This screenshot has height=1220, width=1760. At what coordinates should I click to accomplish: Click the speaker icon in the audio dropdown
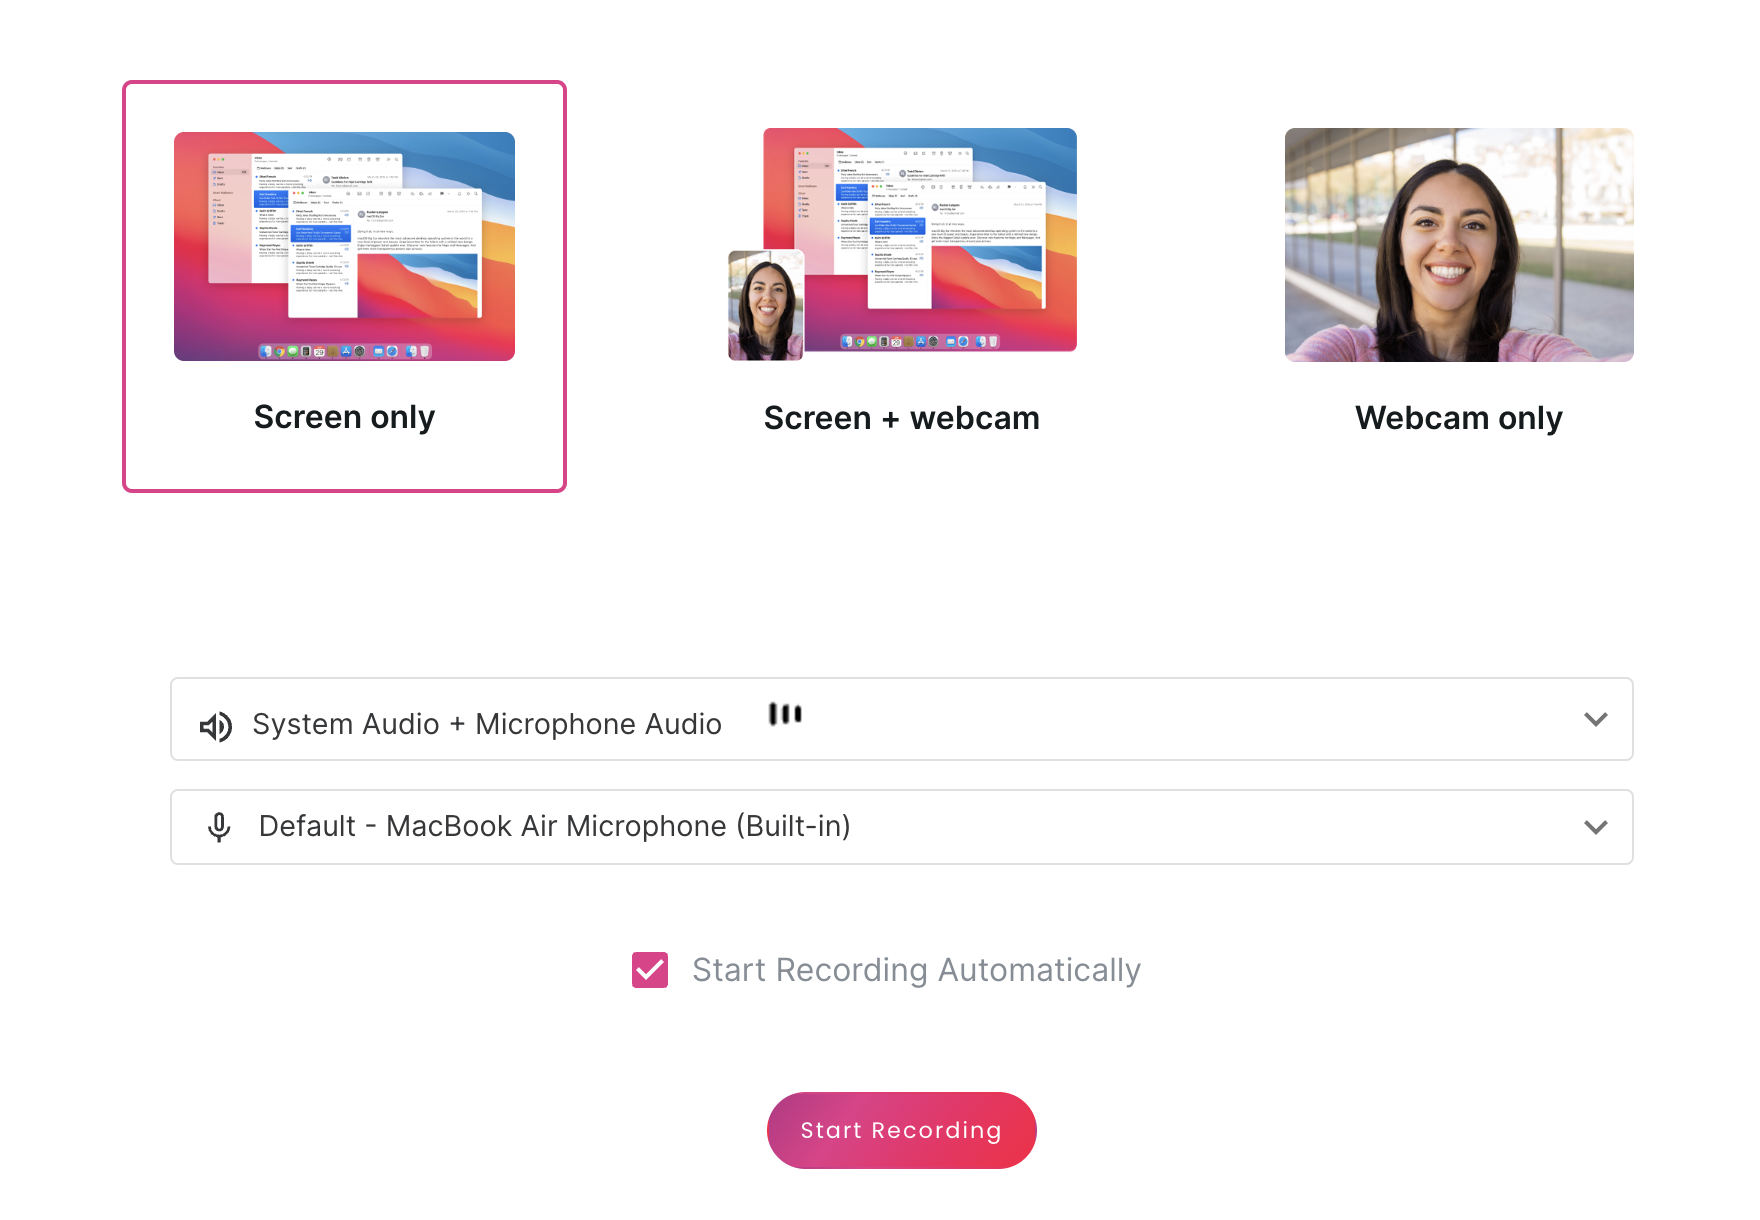click(215, 725)
